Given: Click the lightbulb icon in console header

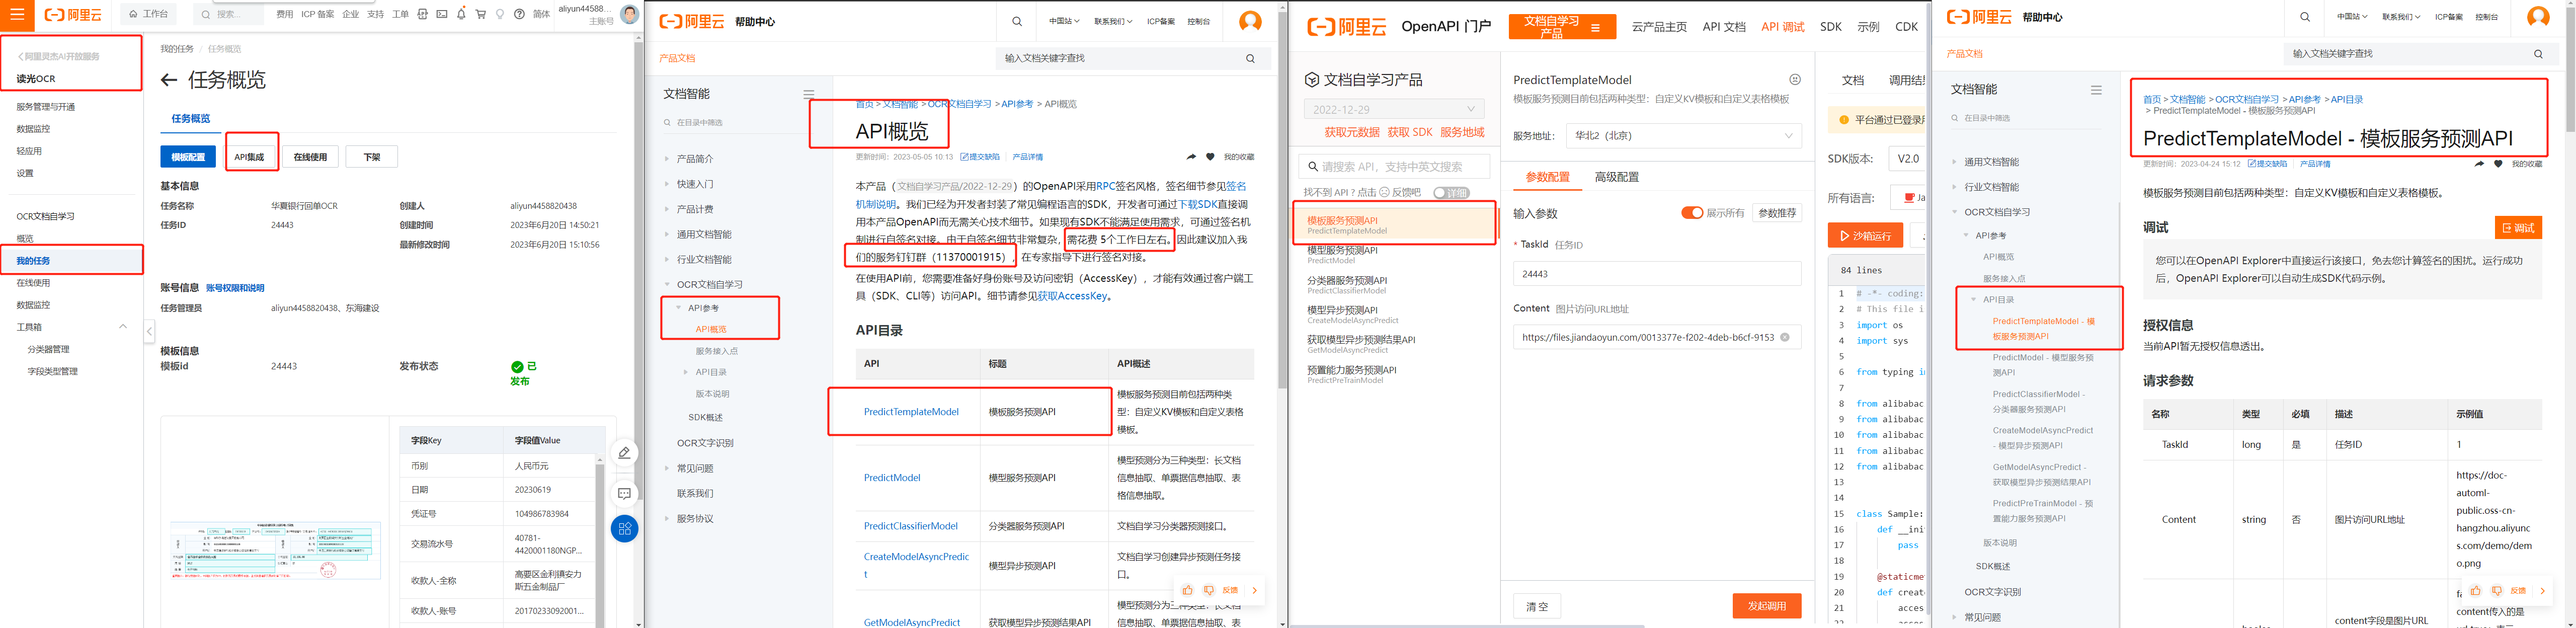Looking at the screenshot, I should point(500,14).
